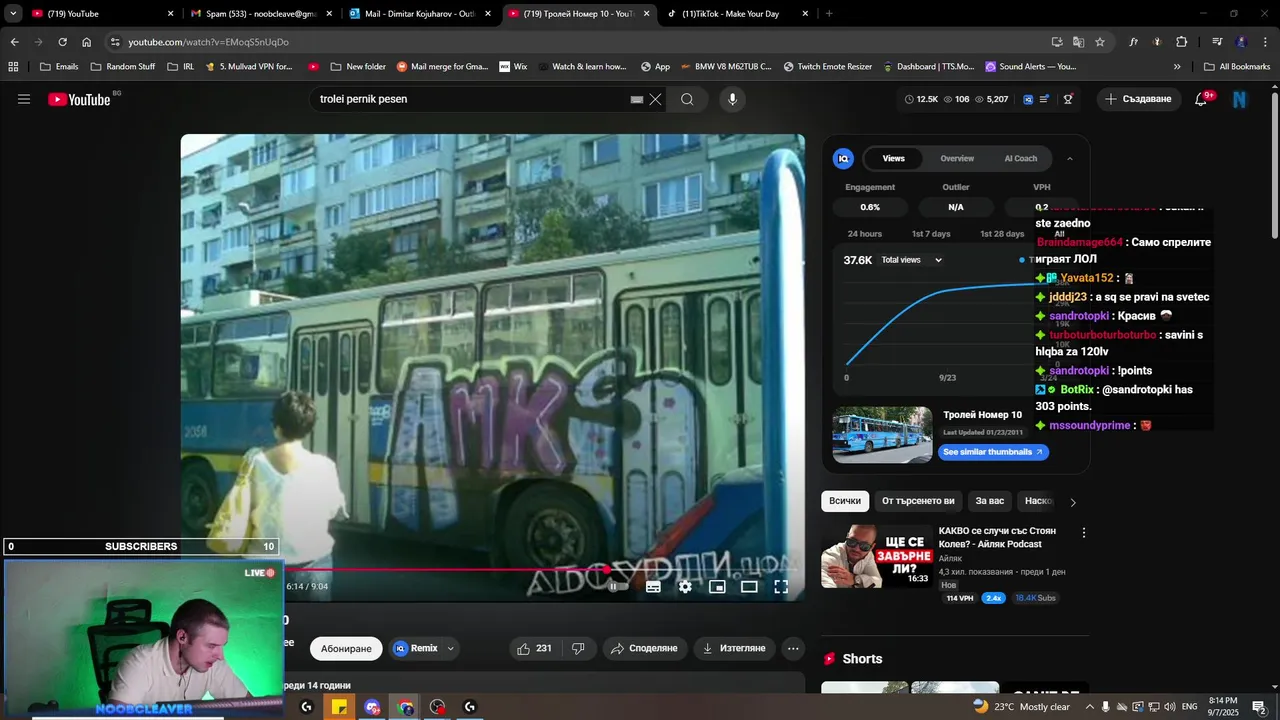This screenshot has height=720, width=1280.
Task: Open video player settings gear
Action: (x=685, y=587)
